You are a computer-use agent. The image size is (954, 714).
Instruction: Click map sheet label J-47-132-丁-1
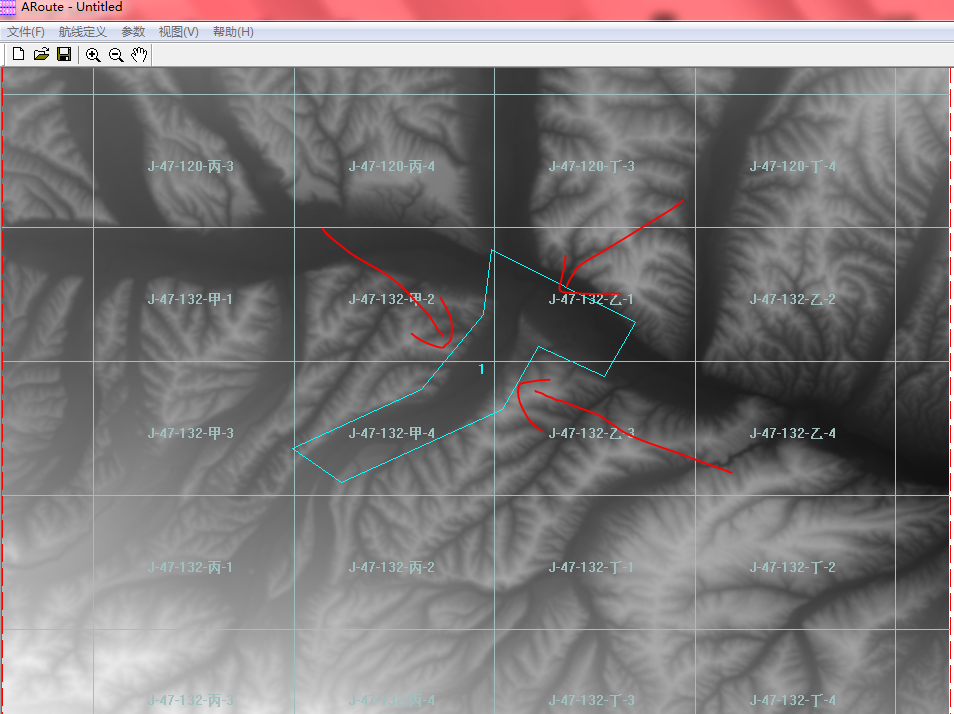tap(591, 567)
